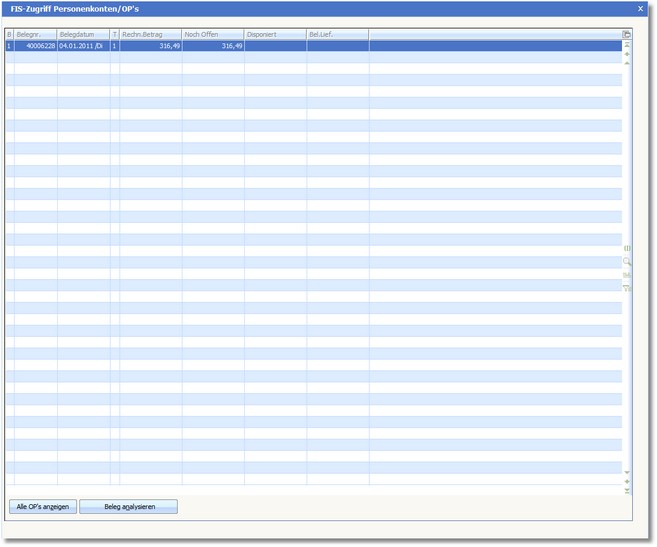The height and width of the screenshot is (547, 657).
Task: Click the previous record arrow icon
Action: point(627,63)
